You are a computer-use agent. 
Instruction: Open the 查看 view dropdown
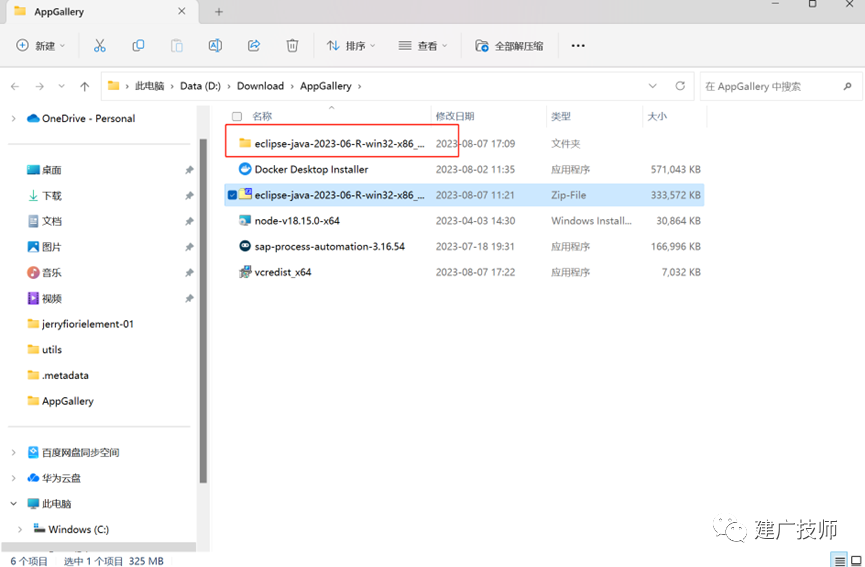tap(423, 46)
